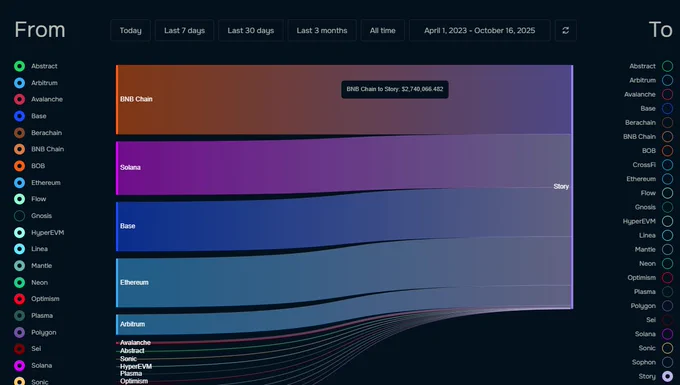Screen dimensions: 680x385
Task: Open the April 1, 2023 date range picker
Action: [480, 30]
